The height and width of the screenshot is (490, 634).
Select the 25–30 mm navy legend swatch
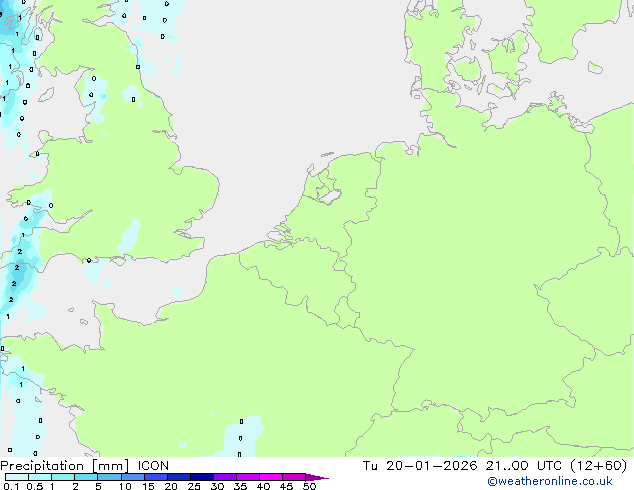click(201, 477)
